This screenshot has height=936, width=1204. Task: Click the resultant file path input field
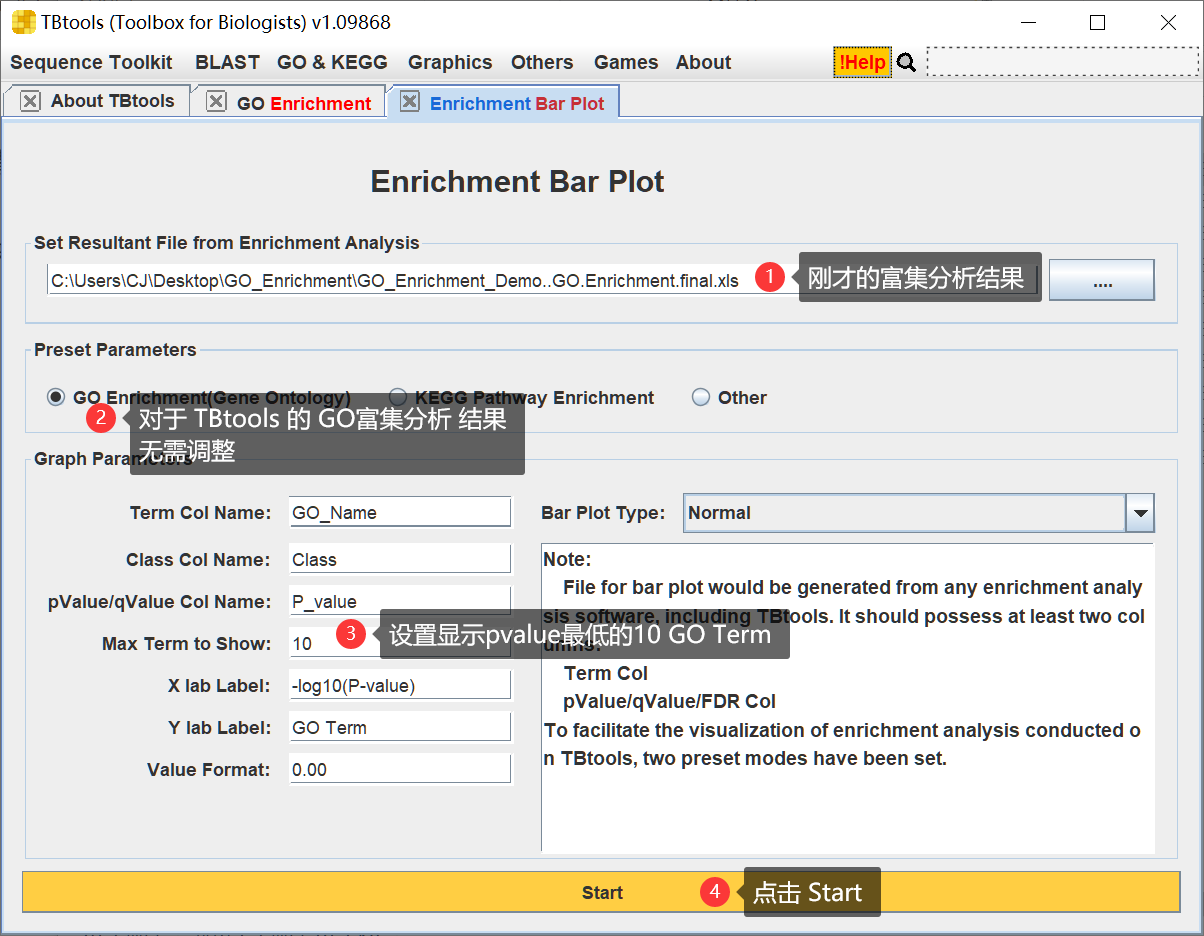click(x=543, y=281)
